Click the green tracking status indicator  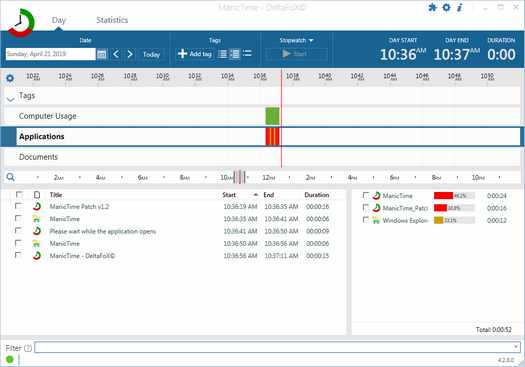pos(10,359)
